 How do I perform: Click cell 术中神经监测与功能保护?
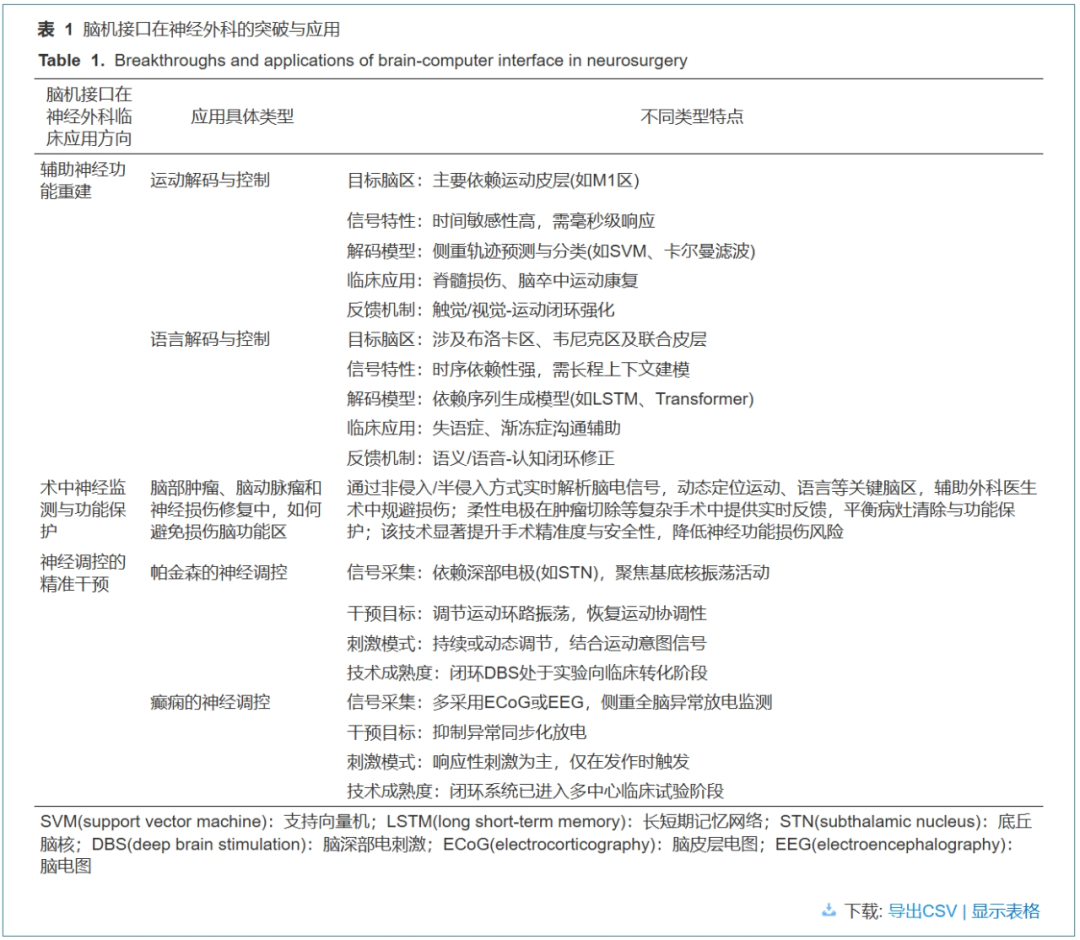coord(83,510)
